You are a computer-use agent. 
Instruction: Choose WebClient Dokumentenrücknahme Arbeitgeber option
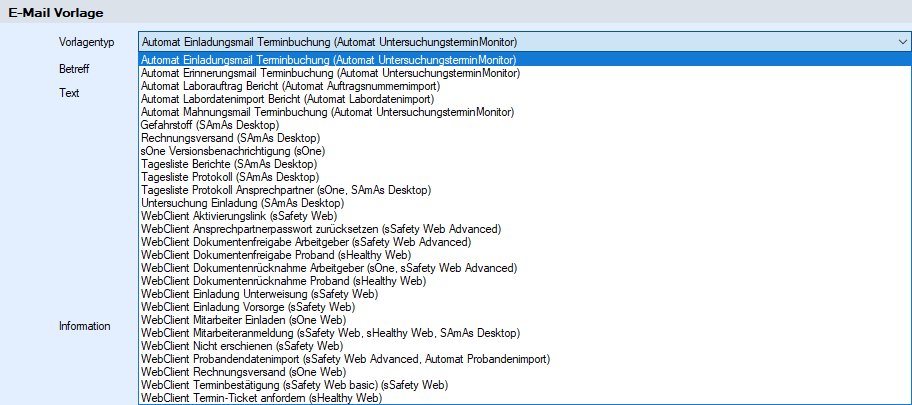pos(525,268)
